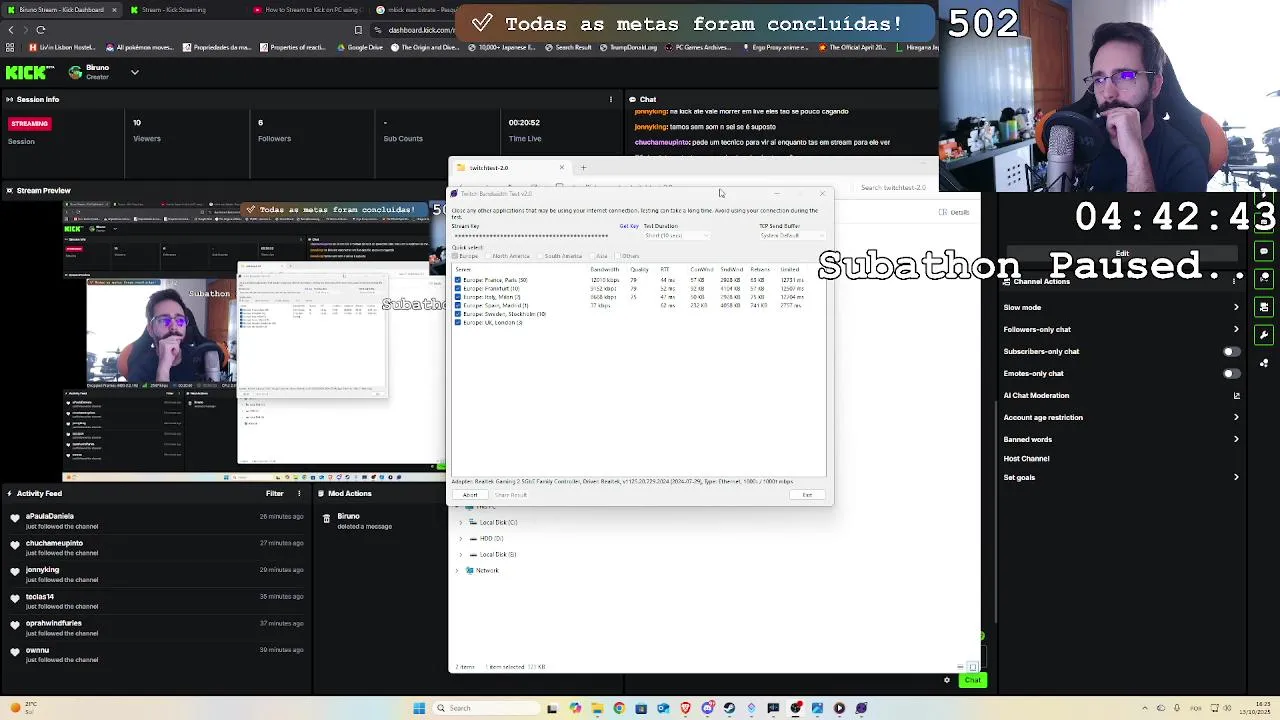Expand HDD (D:) in Explorer tree

(x=460, y=538)
